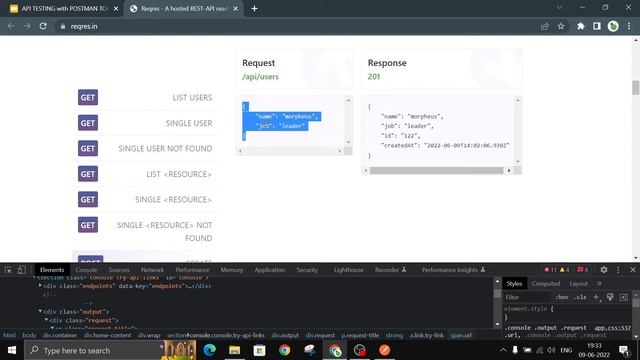The height and width of the screenshot is (360, 640).
Task: Expand the div class endpoints node
Action: click(40, 286)
